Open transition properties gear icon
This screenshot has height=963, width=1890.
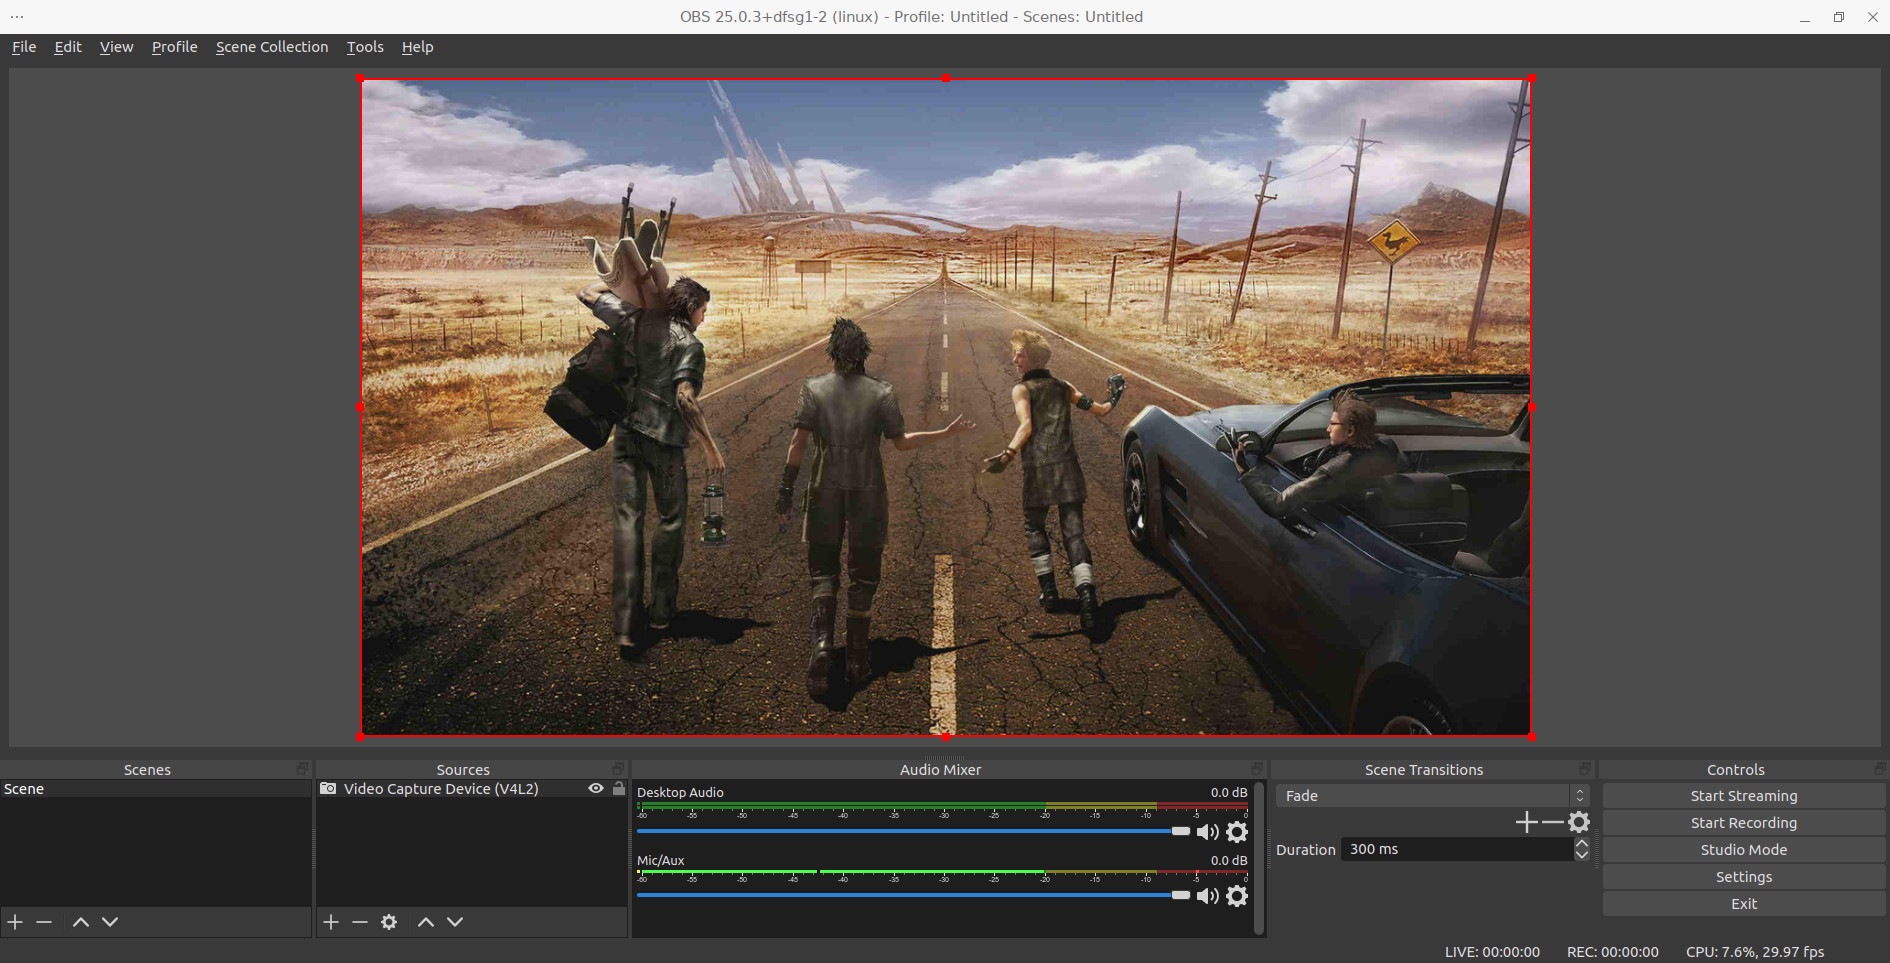tap(1579, 822)
